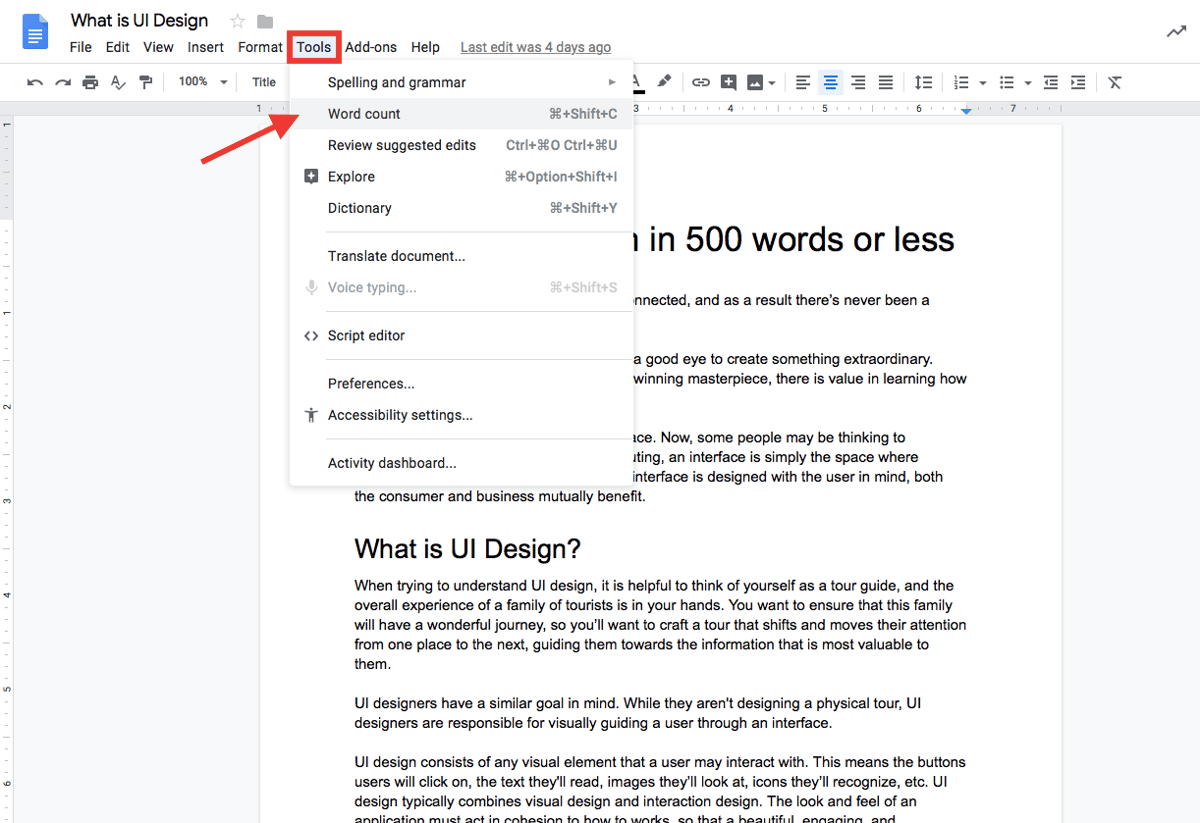Viewport: 1200px width, 823px height.
Task: Enable justified text alignment
Action: pyautogui.click(x=885, y=82)
